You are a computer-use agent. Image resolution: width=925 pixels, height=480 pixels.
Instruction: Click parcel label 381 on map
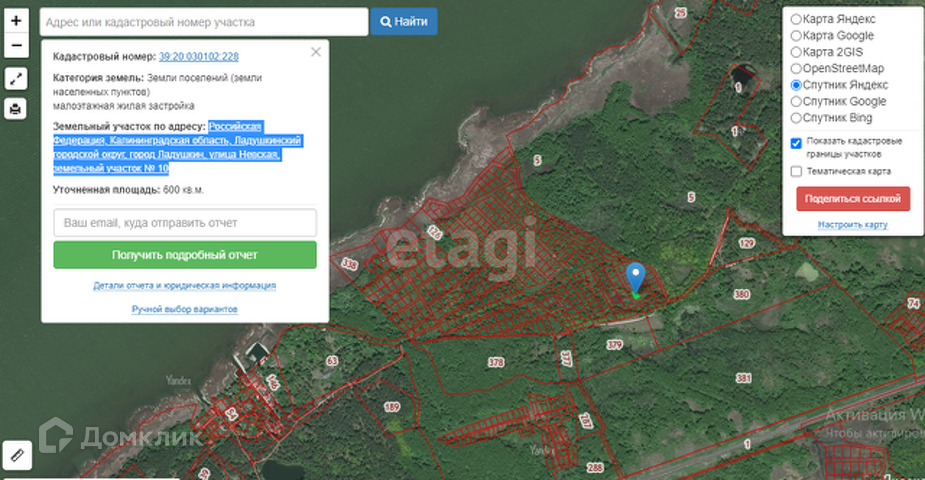click(x=743, y=378)
